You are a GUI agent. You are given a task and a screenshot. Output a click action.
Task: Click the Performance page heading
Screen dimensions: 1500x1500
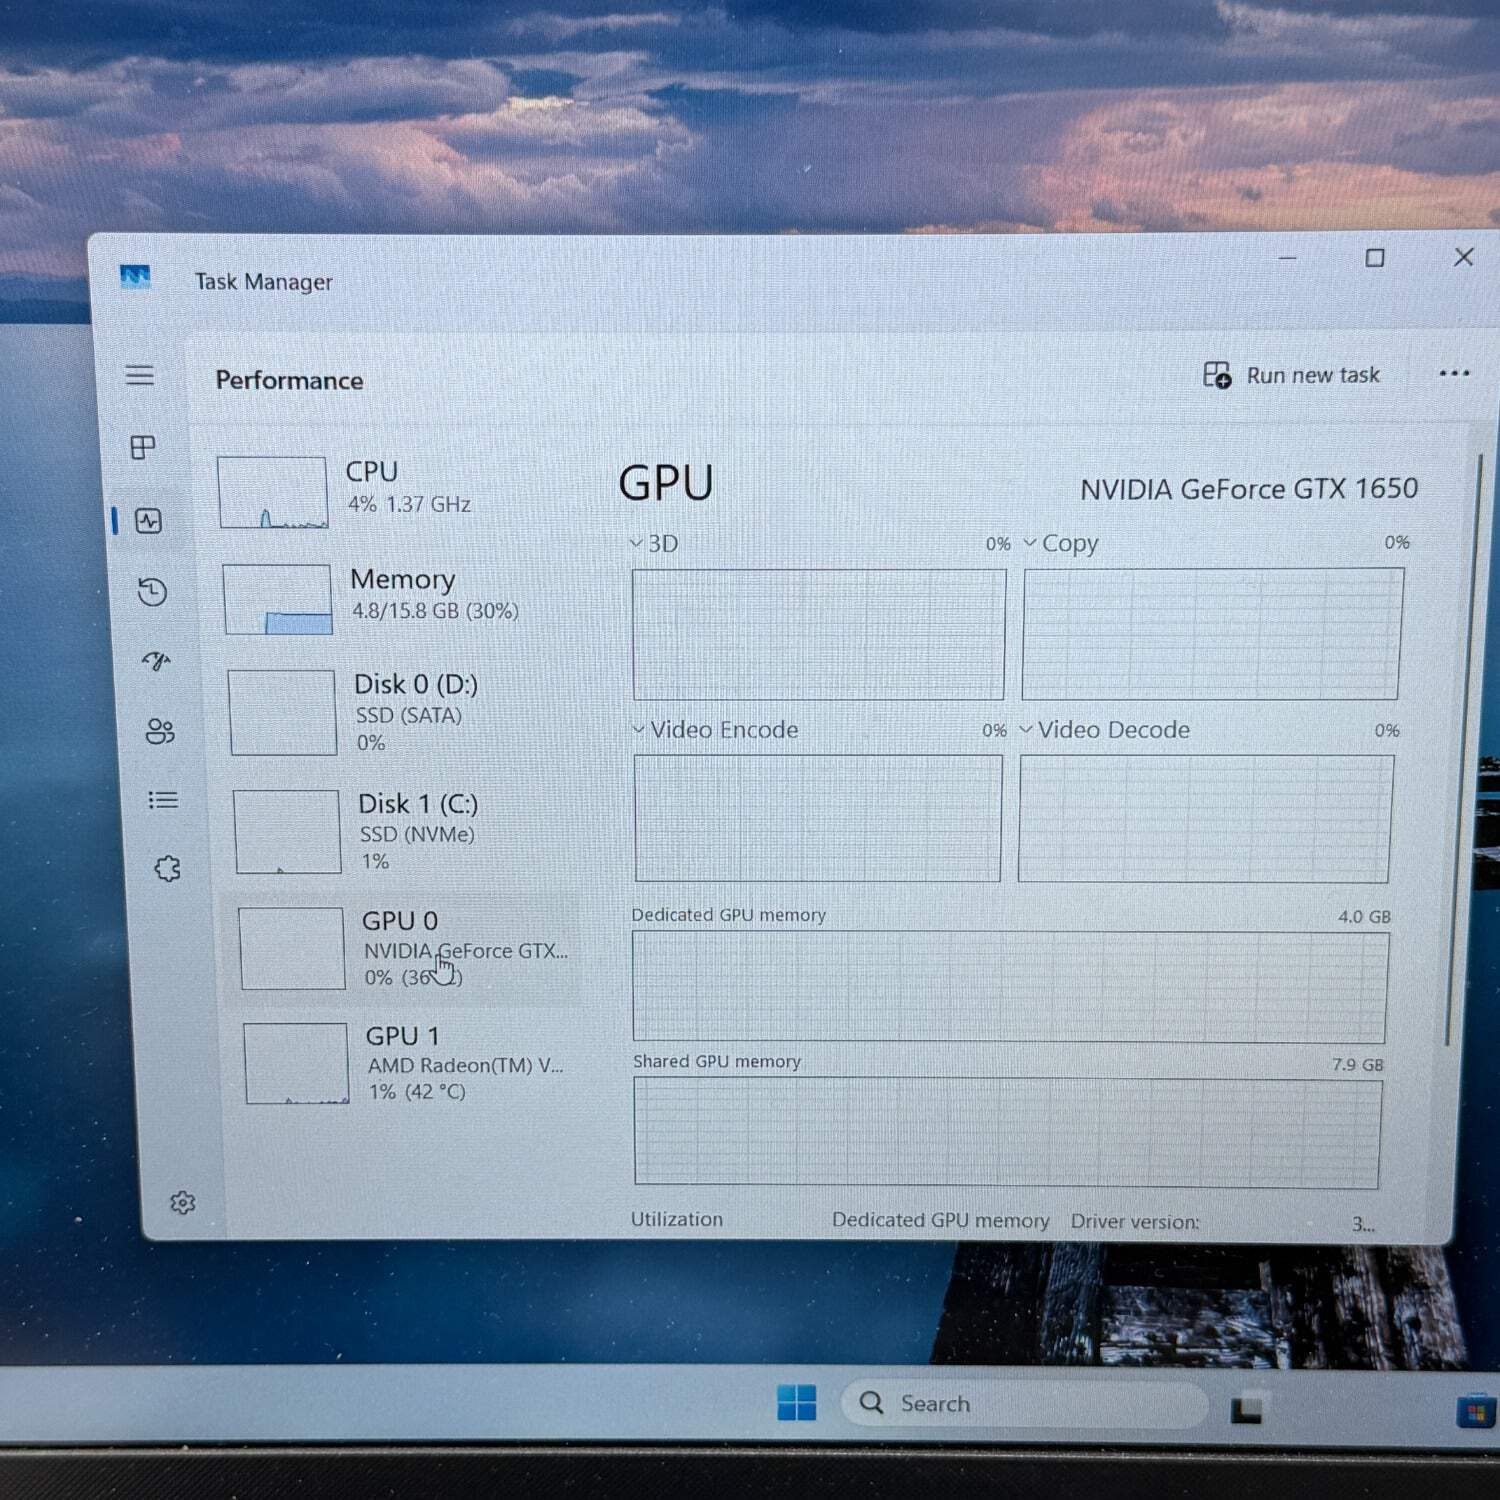(x=289, y=380)
